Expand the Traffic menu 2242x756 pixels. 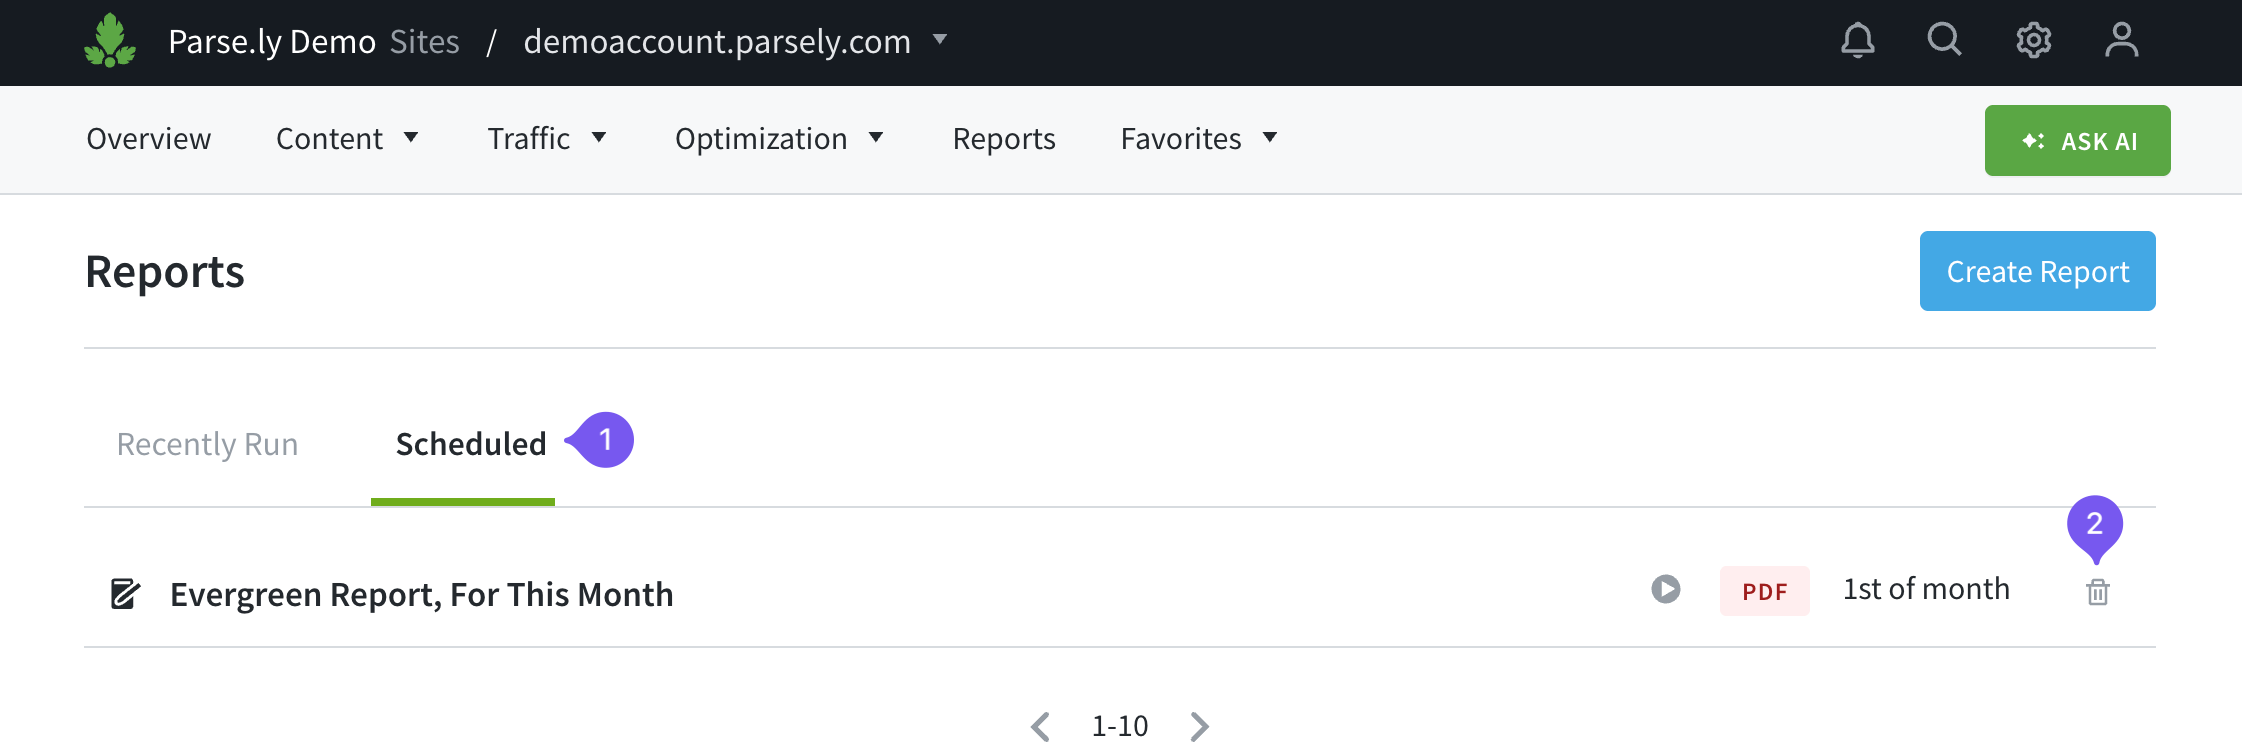click(x=547, y=139)
